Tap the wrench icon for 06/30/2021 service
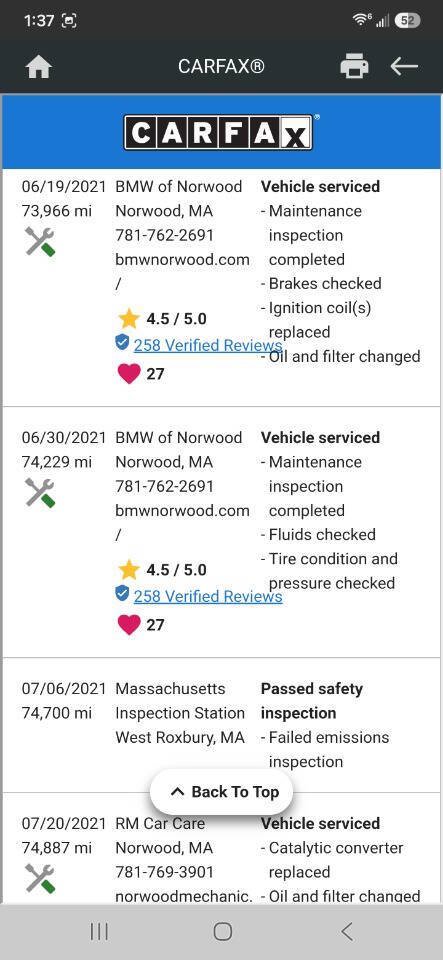This screenshot has width=443, height=960. tap(40, 493)
